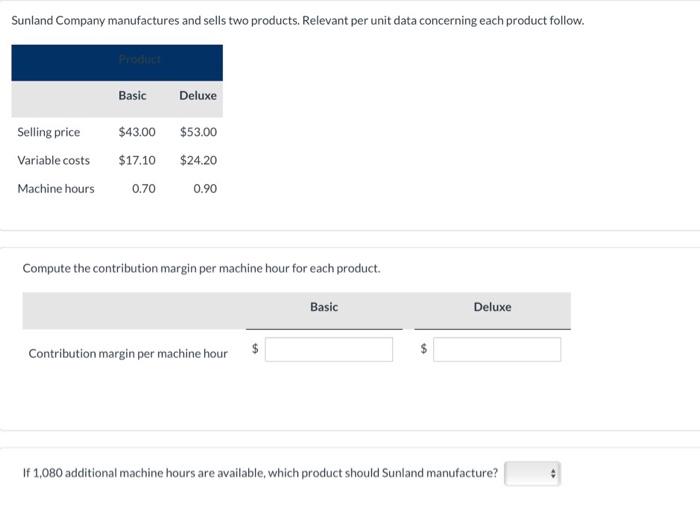Viewport: 700px width, 520px height.
Task: Click the Contribution margin per machine hour label
Action: coord(128,353)
